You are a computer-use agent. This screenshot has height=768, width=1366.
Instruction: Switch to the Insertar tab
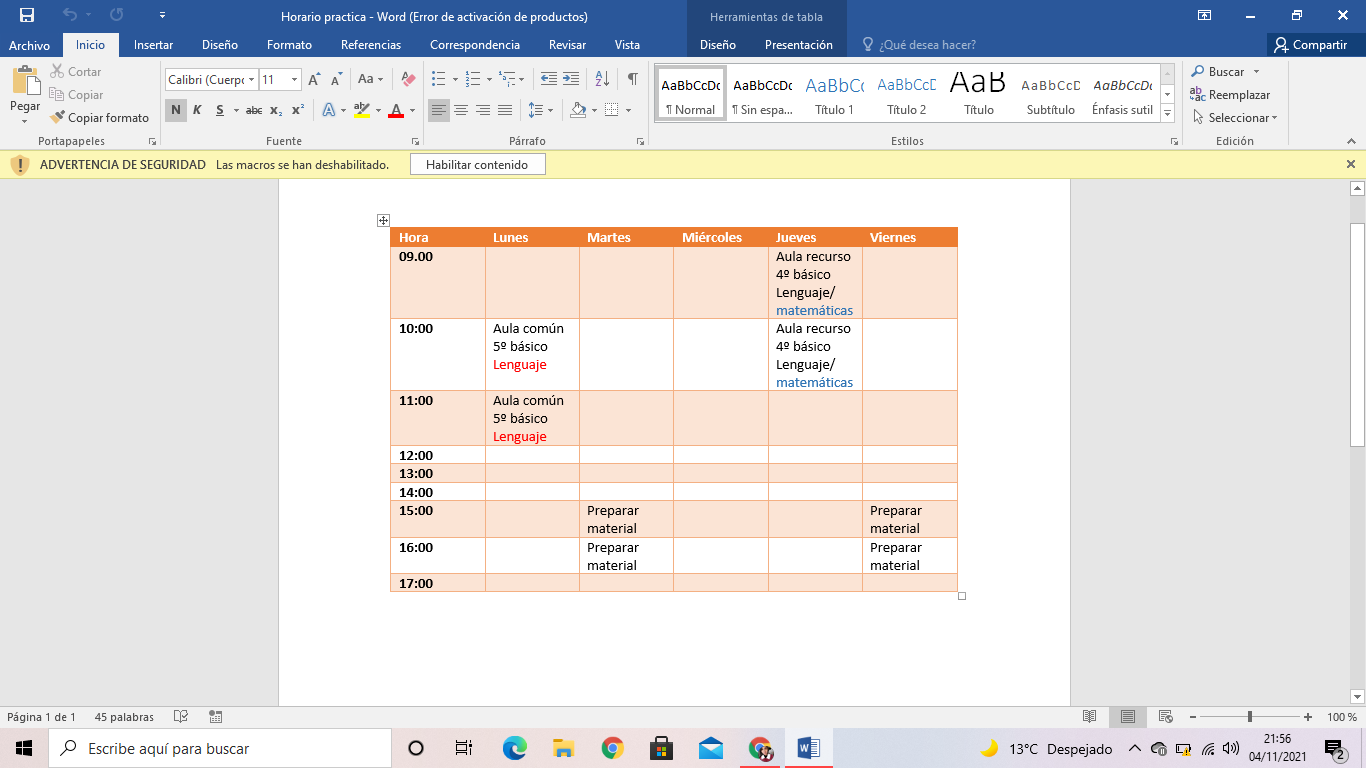pos(153,45)
